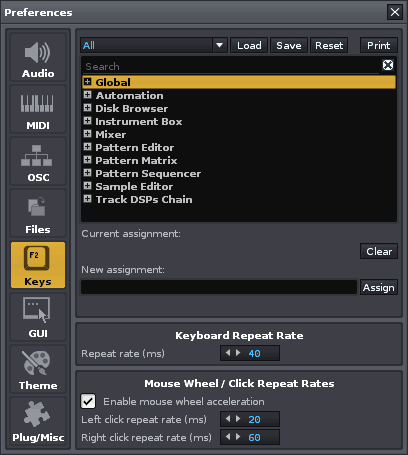Clear the search field with X icon
408x455 pixels.
point(388,65)
